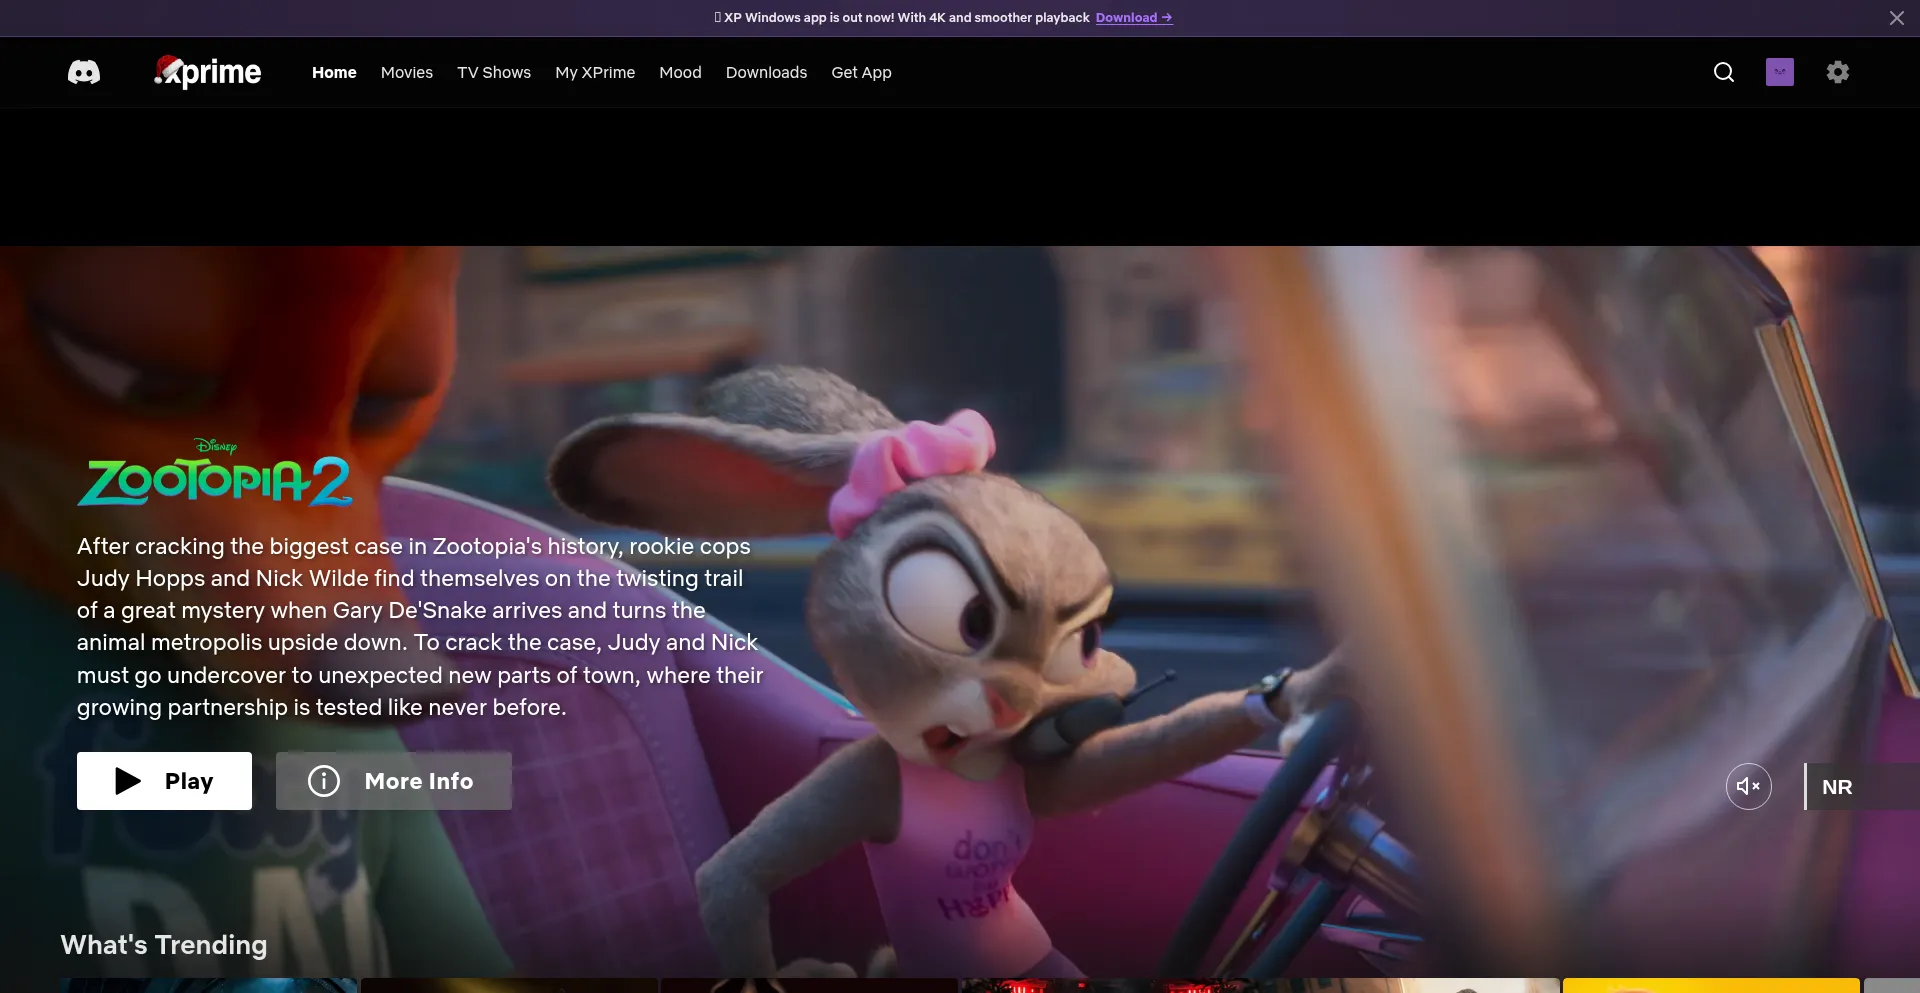This screenshot has width=1920, height=993.
Task: Click the What's Trending heading
Action: pos(164,945)
